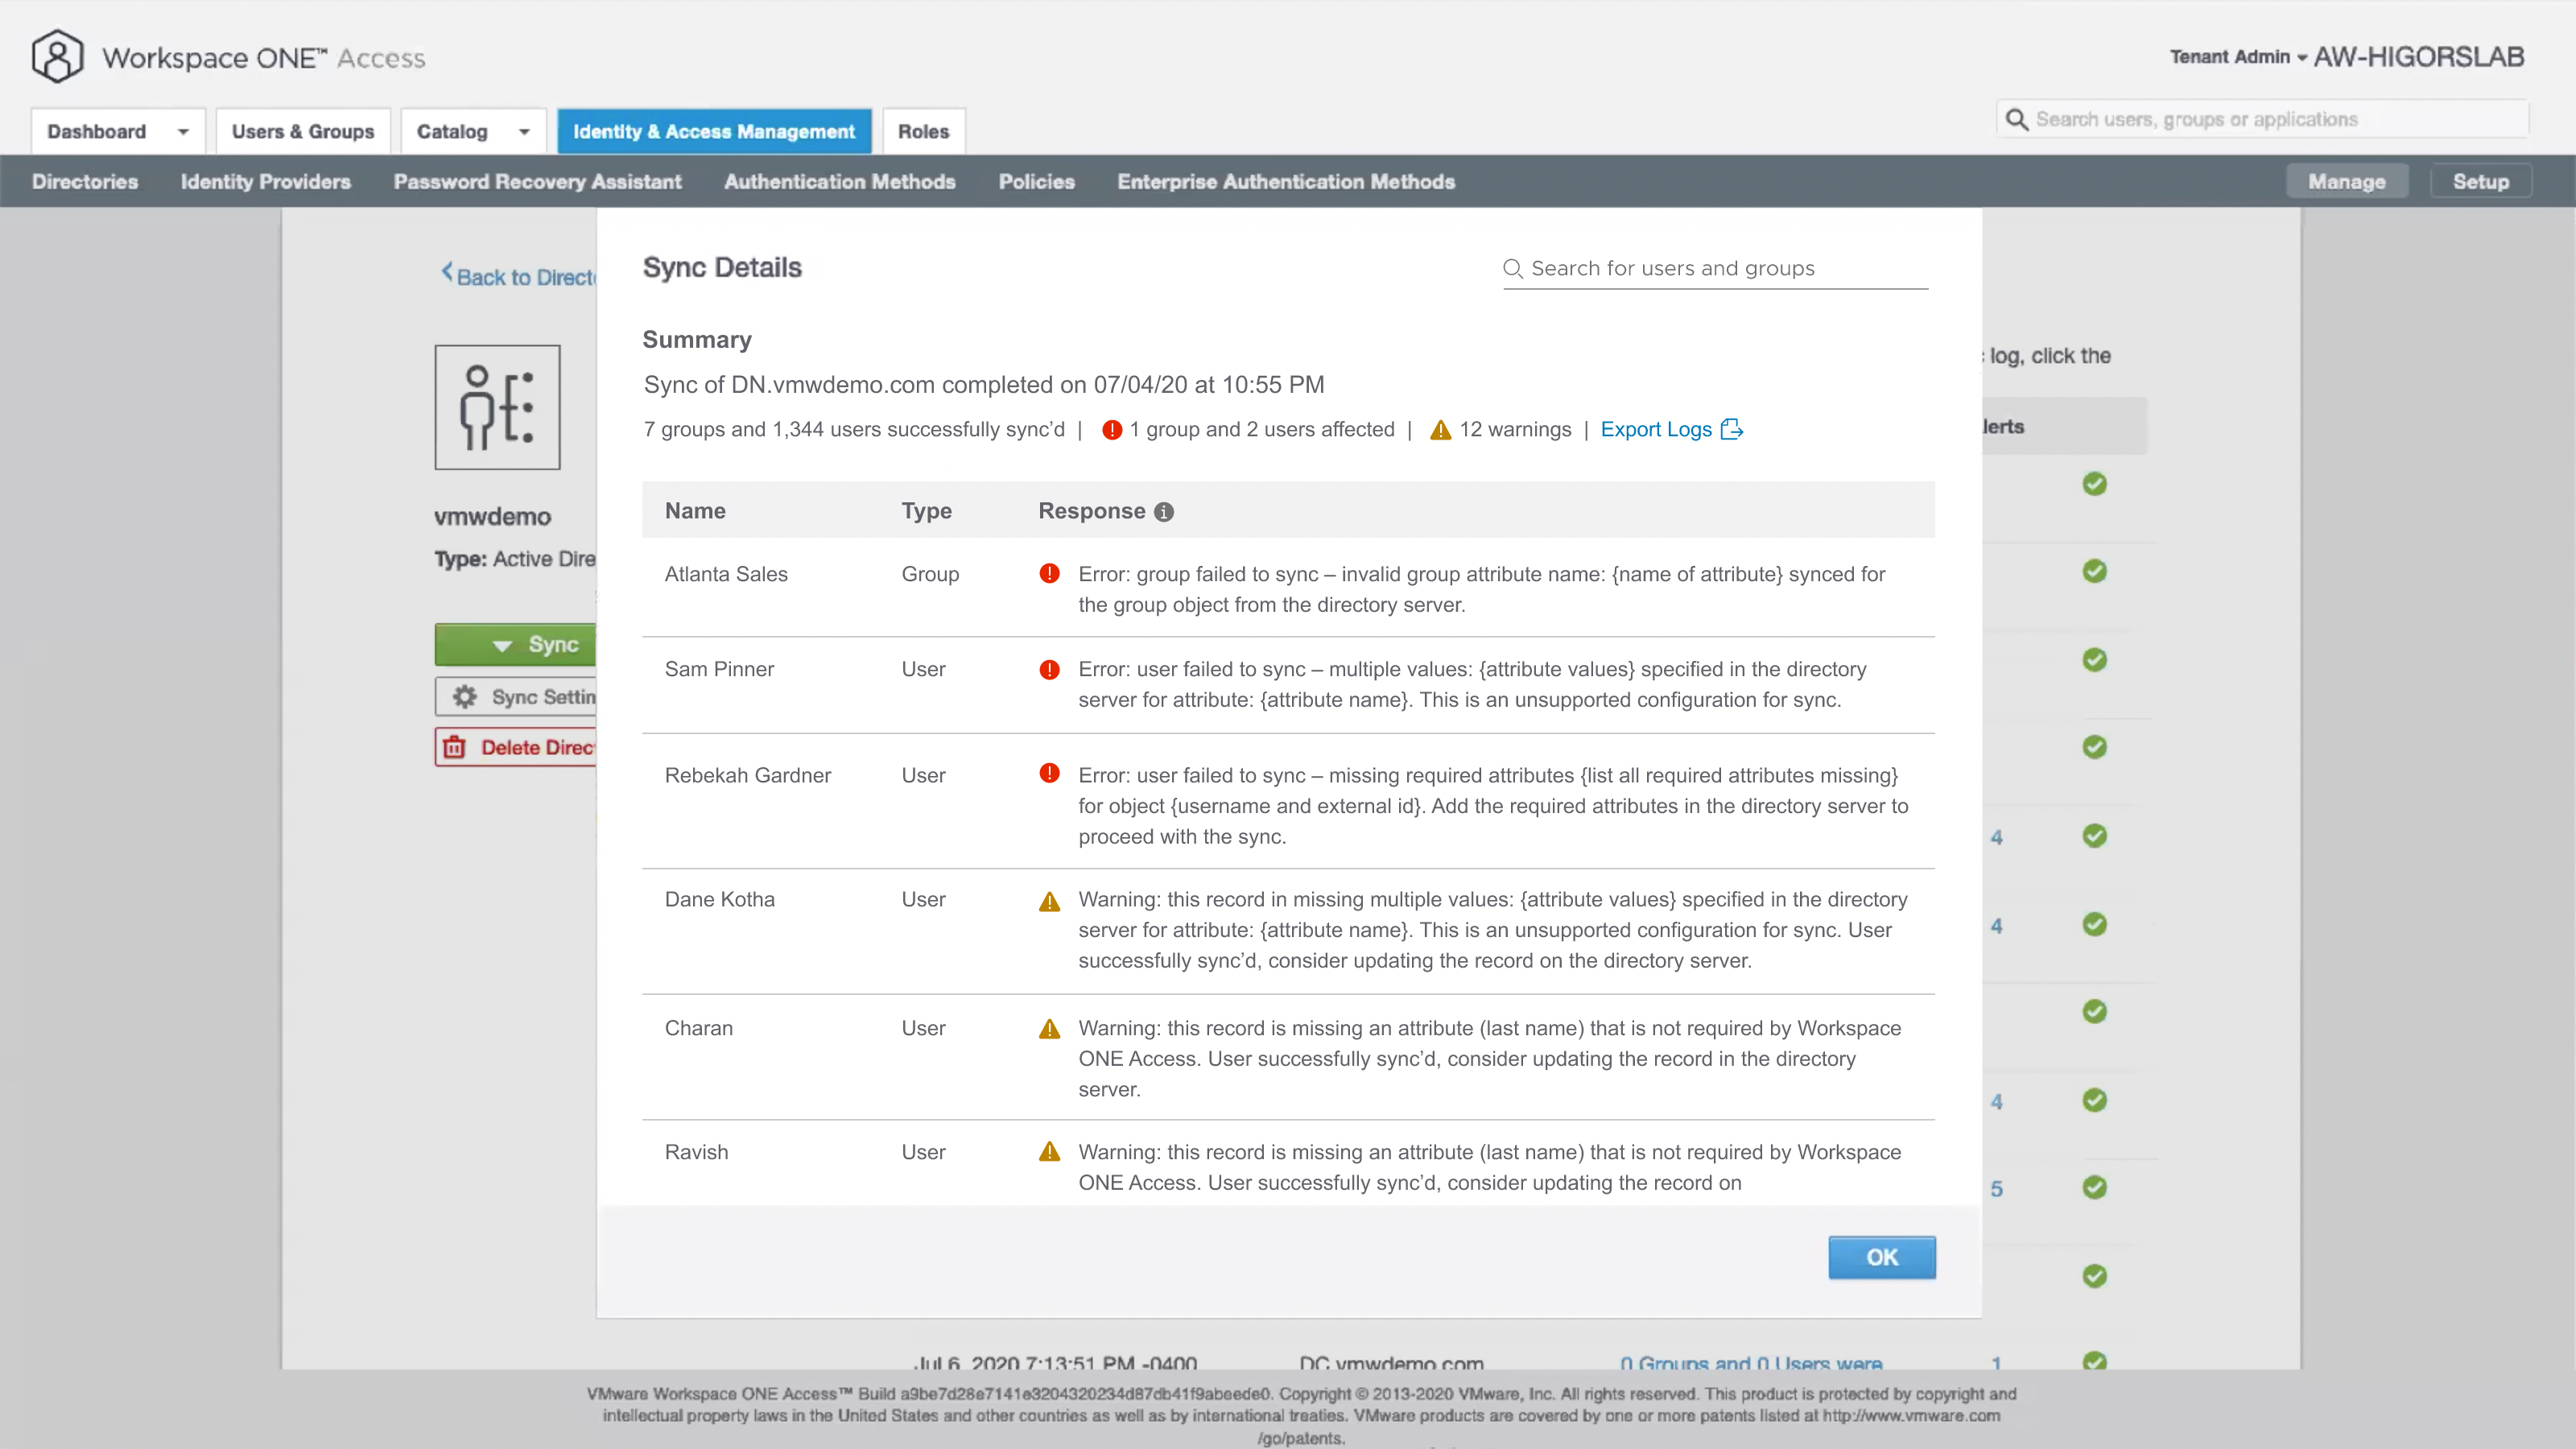The height and width of the screenshot is (1449, 2576).
Task: Open the Dashboard dropdown arrow
Action: tap(183, 132)
